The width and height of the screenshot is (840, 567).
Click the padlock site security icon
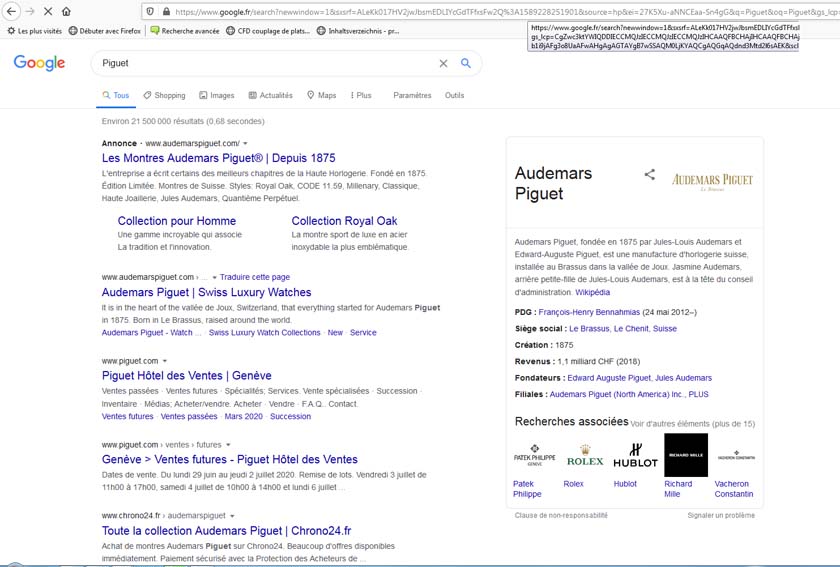point(166,11)
